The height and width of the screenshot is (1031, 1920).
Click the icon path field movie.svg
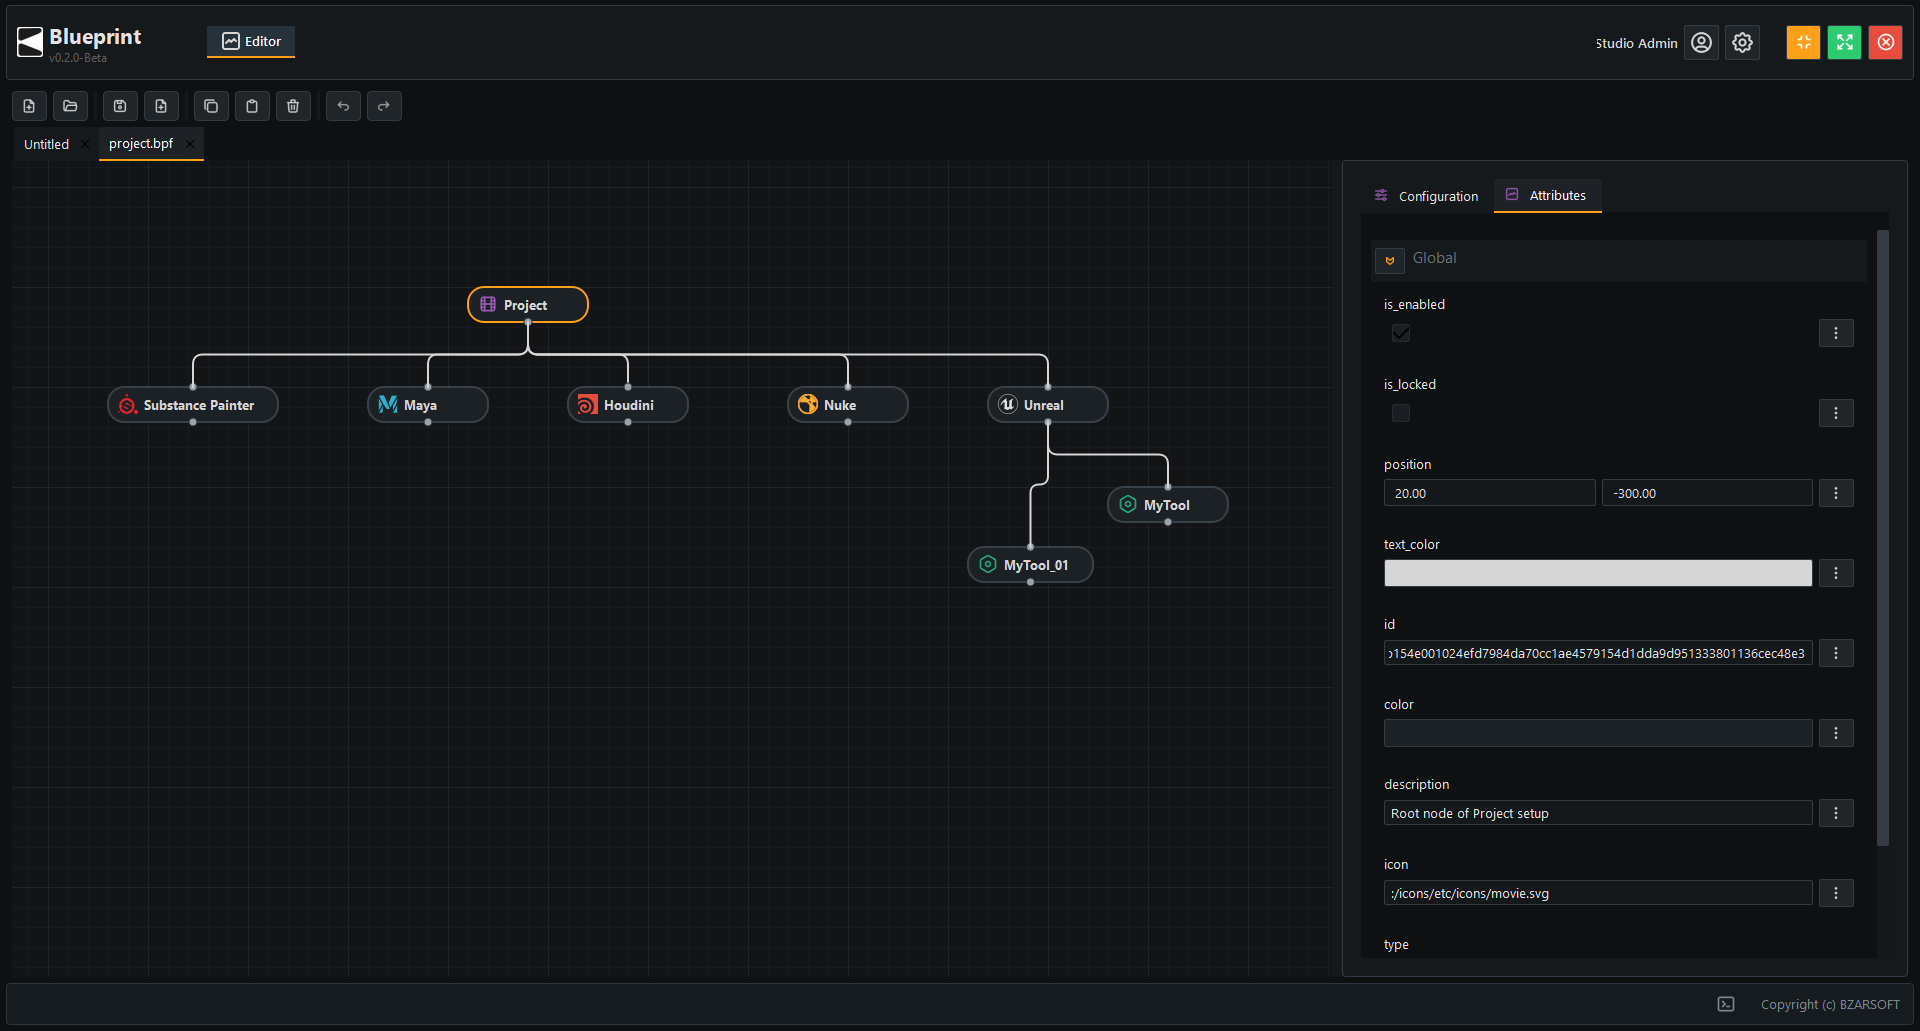click(x=1598, y=893)
